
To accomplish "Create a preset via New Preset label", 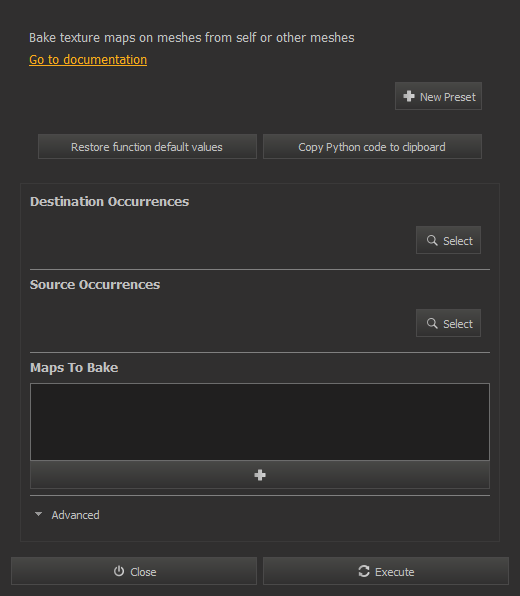I will point(447,97).
